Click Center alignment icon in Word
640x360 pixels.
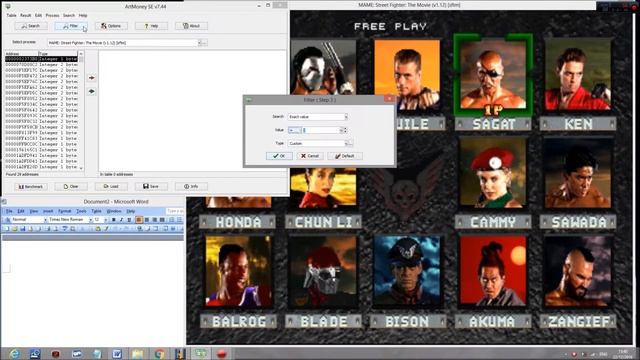click(x=147, y=220)
